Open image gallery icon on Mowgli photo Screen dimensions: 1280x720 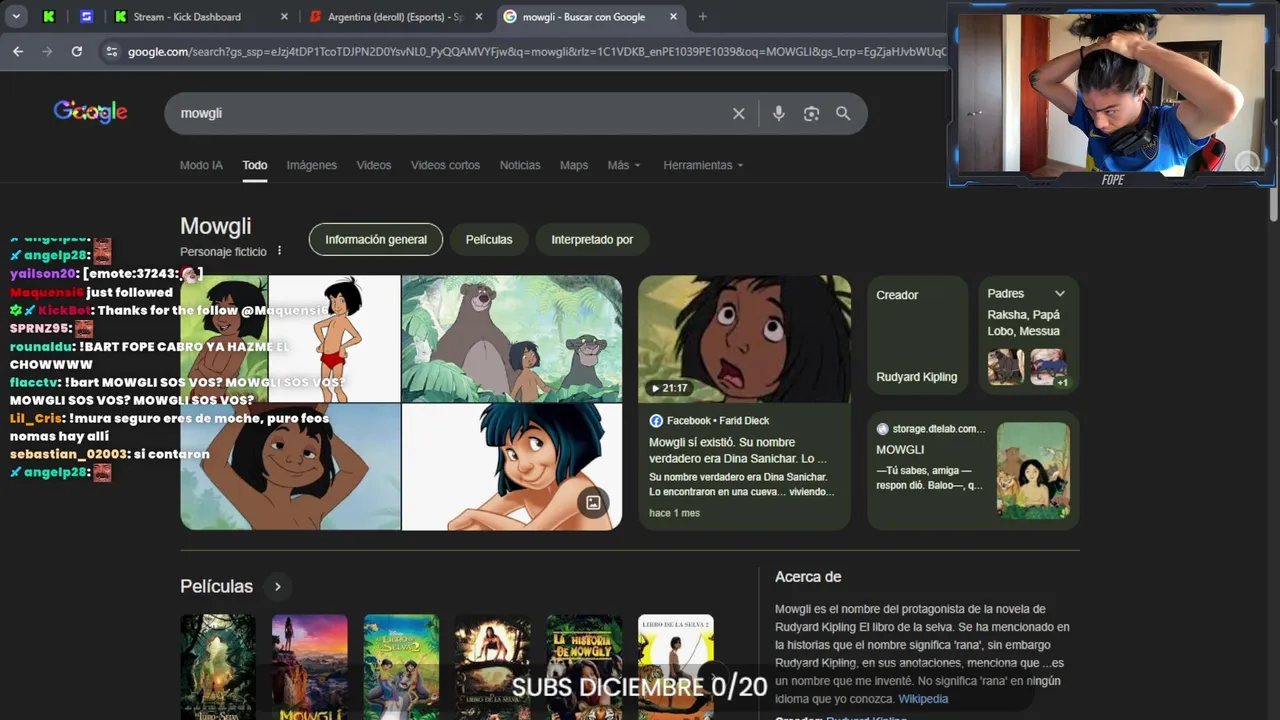click(x=593, y=503)
